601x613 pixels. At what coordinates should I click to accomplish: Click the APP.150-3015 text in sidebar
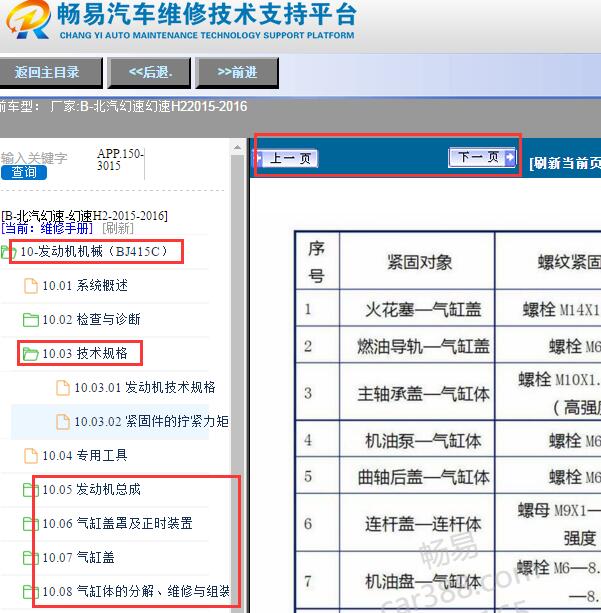[x=120, y=160]
